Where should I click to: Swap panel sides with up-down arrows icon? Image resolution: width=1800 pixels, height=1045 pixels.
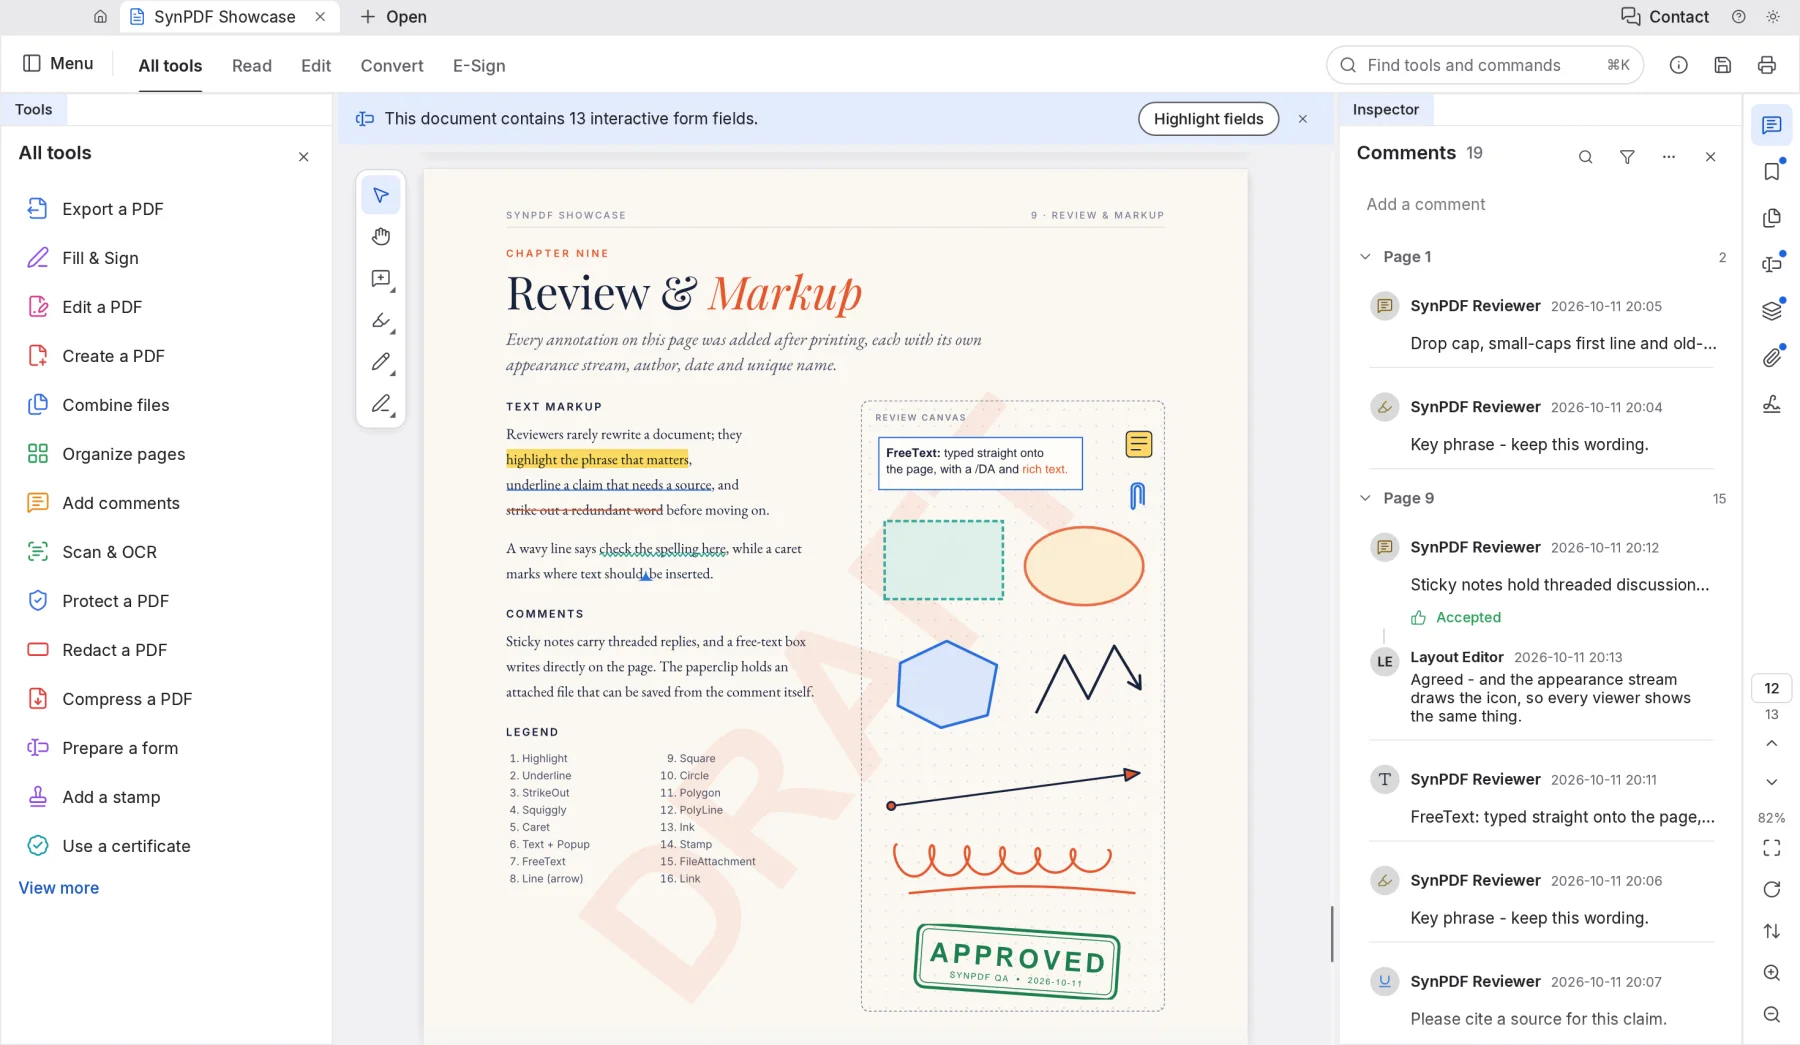coord(1772,931)
